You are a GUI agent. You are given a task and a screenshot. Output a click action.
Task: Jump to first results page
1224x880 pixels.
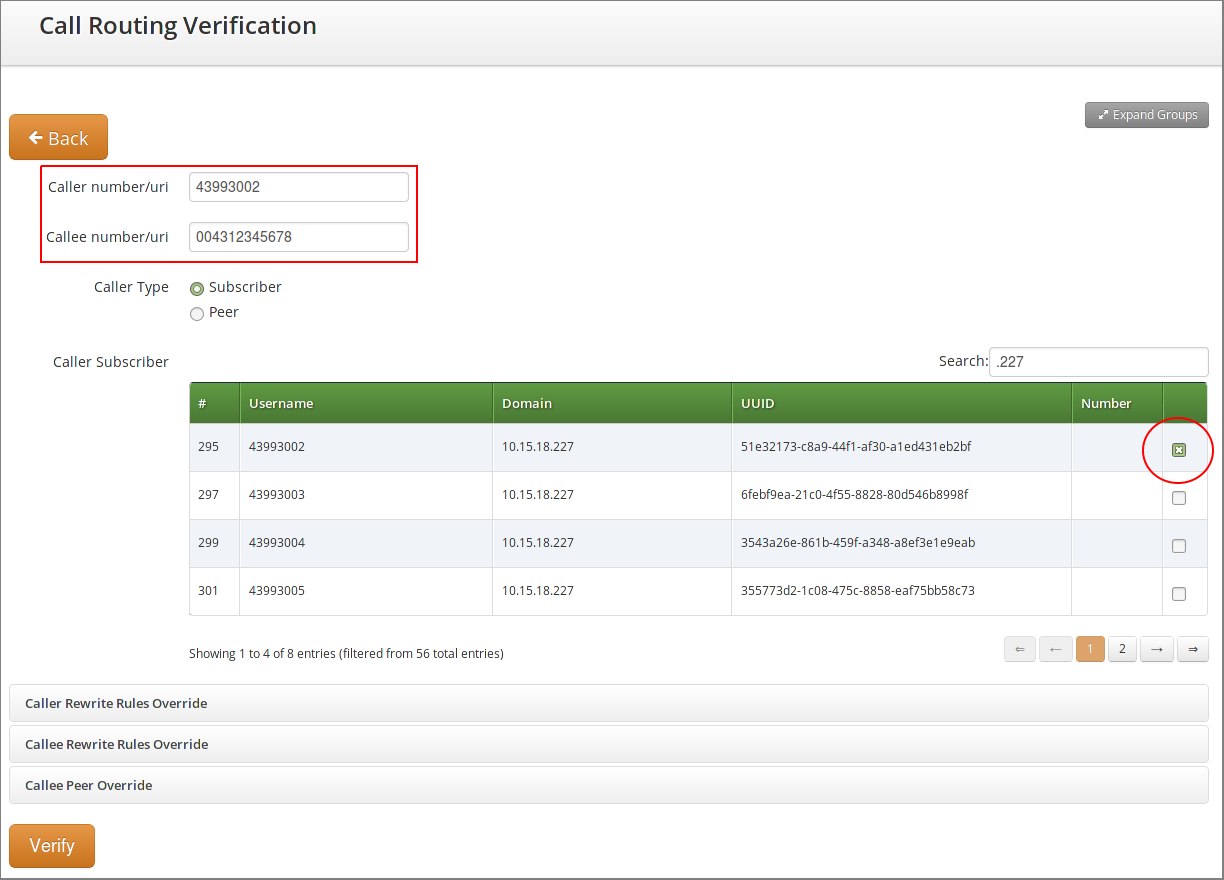[x=1019, y=648]
